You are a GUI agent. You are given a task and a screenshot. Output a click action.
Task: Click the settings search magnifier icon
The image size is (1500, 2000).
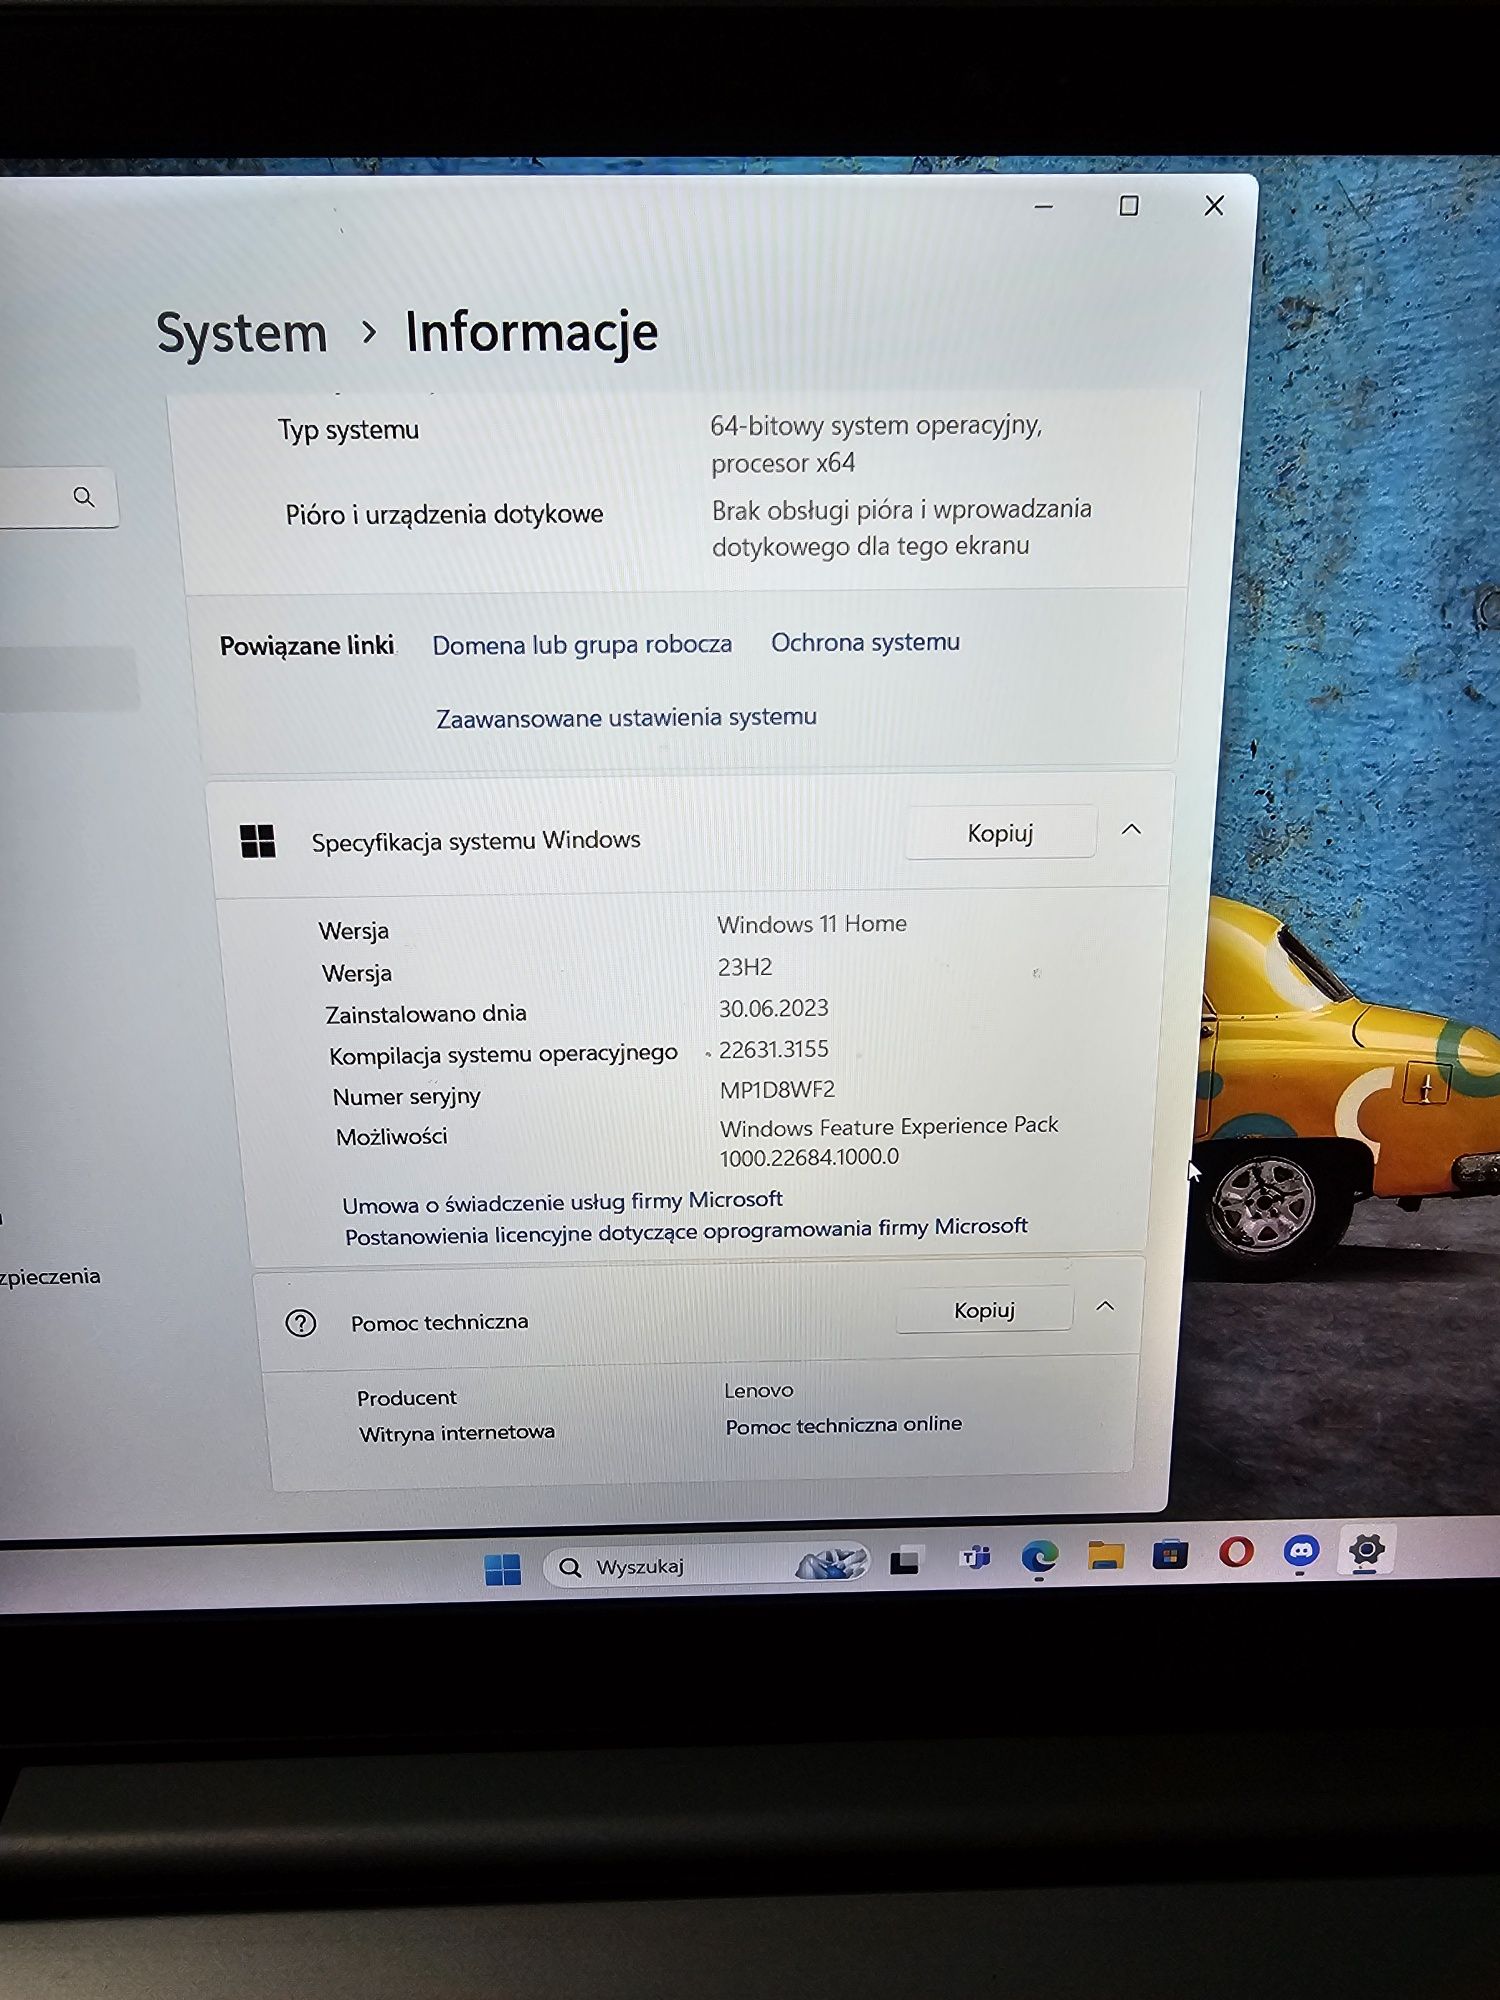[84, 497]
